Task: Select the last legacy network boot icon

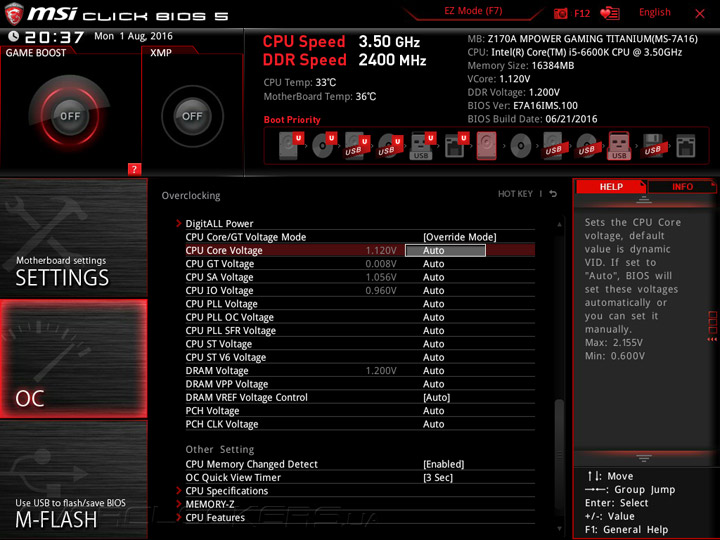Action: tap(686, 146)
